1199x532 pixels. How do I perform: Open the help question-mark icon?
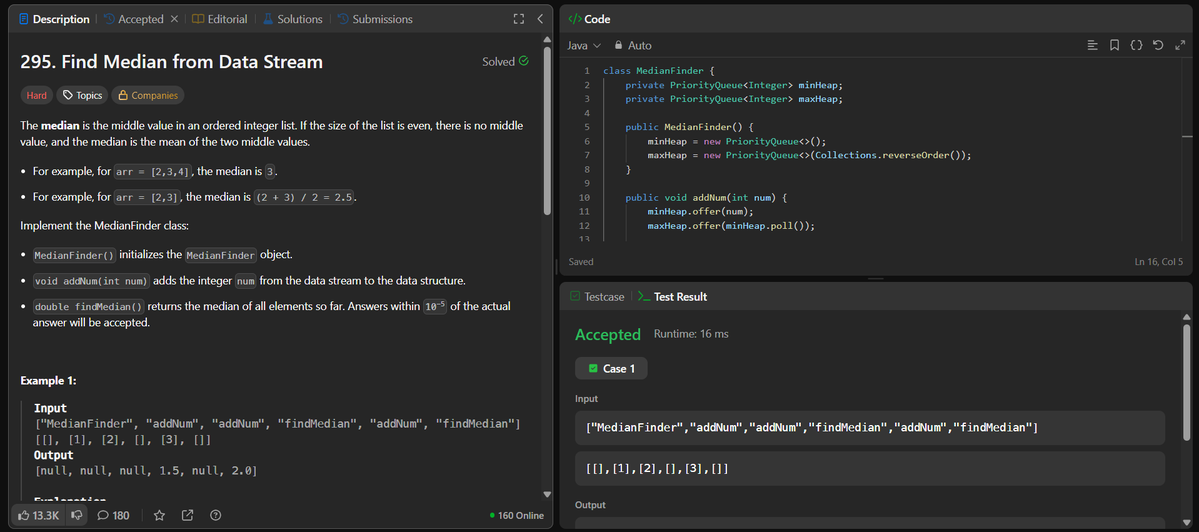coord(216,515)
